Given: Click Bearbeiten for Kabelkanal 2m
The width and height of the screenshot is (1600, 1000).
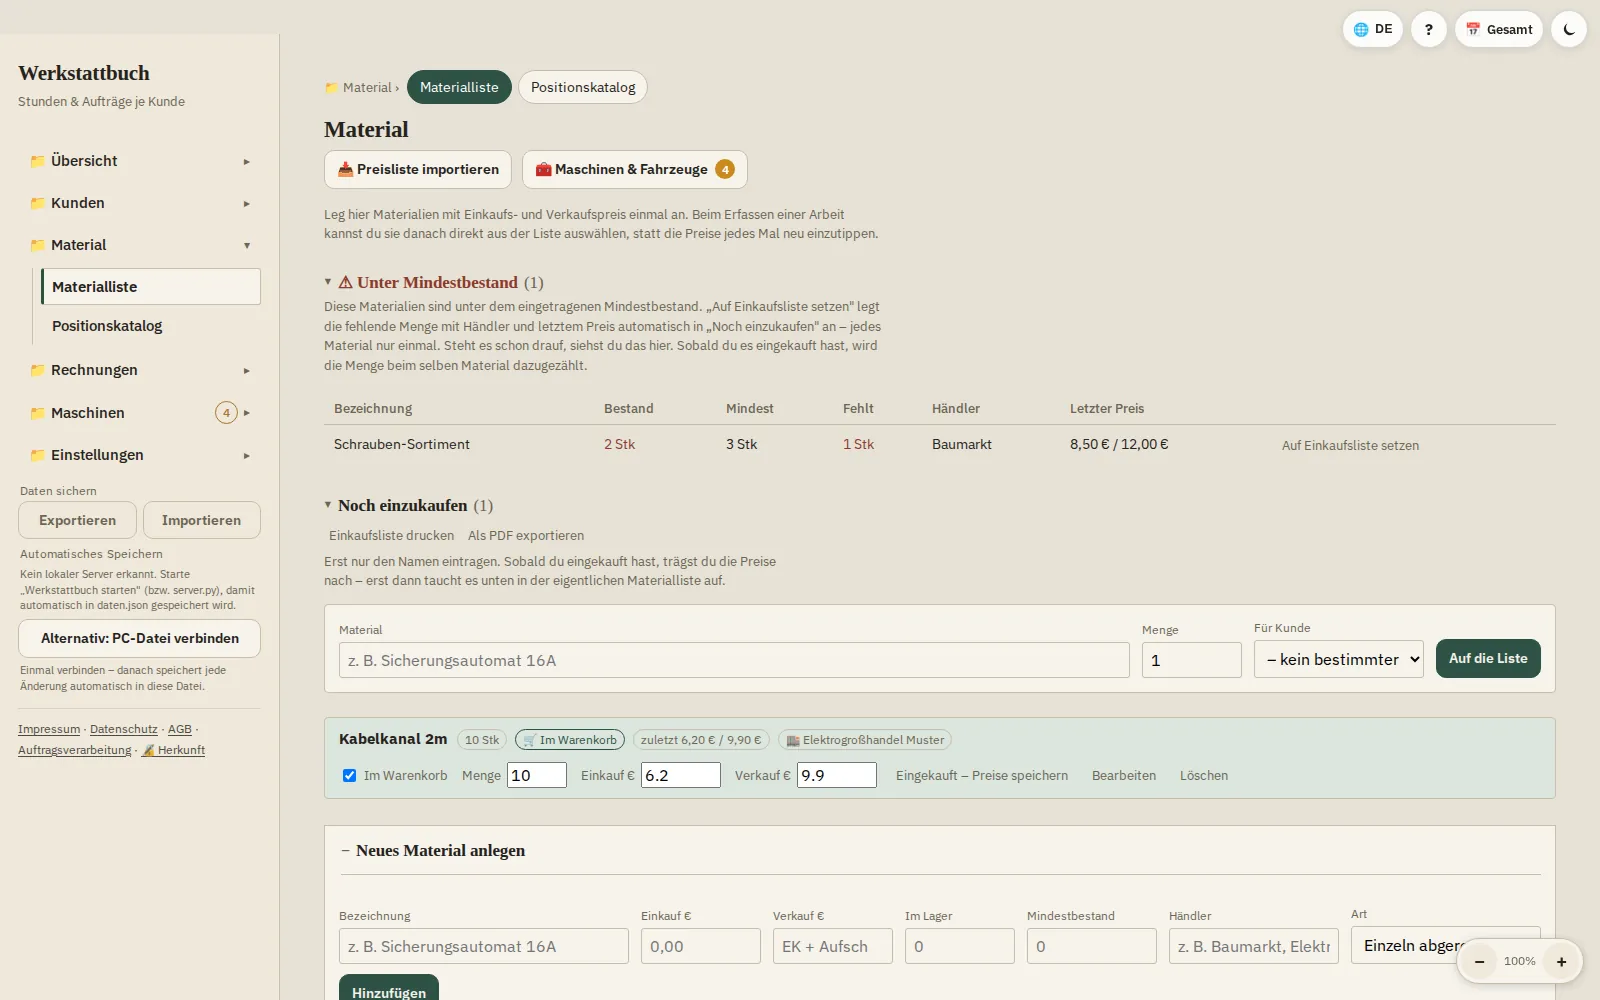Looking at the screenshot, I should (x=1124, y=775).
